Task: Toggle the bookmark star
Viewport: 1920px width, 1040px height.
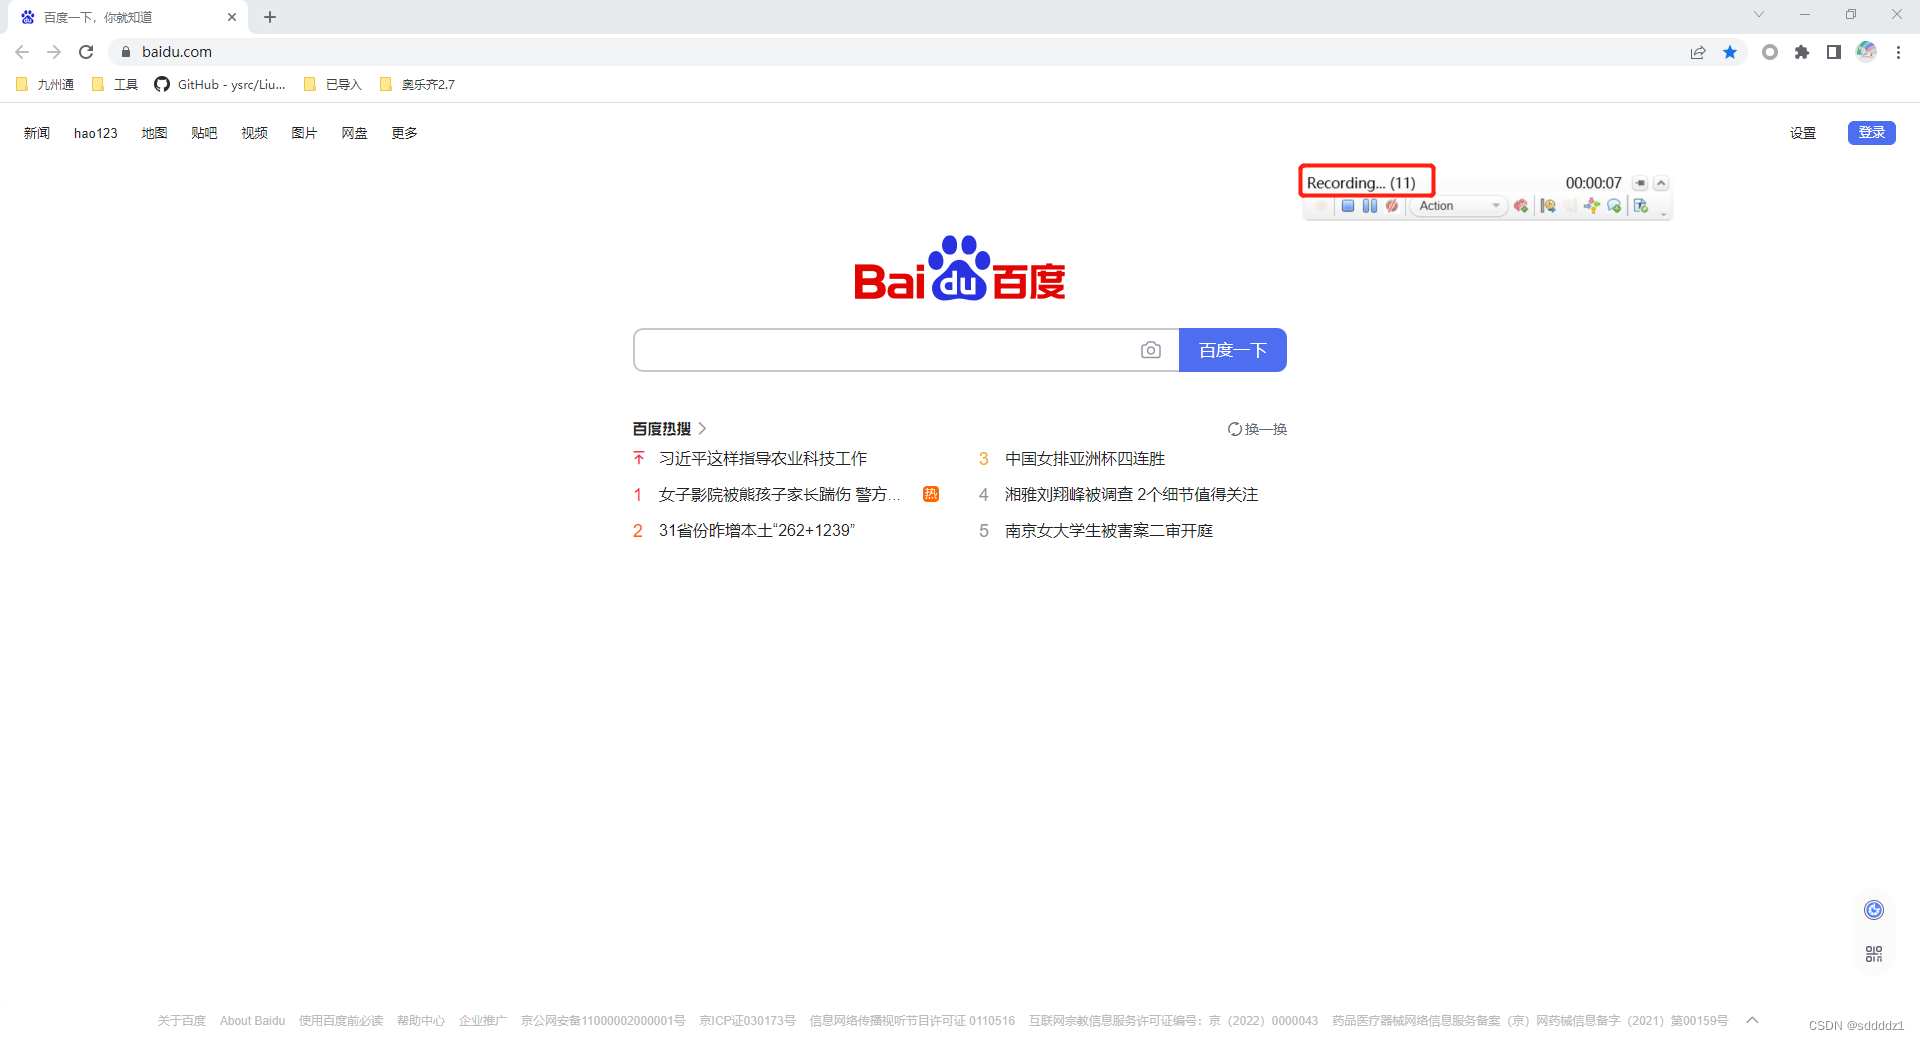Action: [1730, 52]
